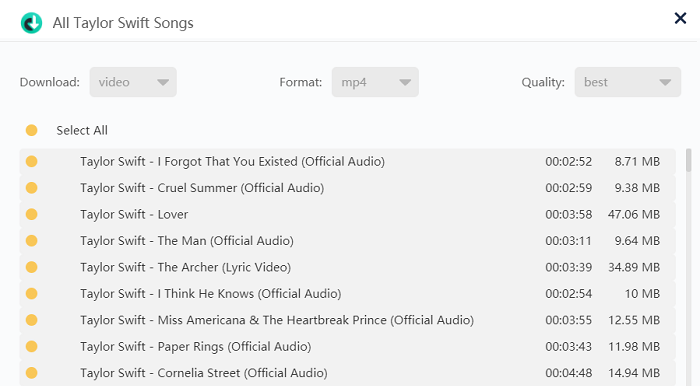The width and height of the screenshot is (700, 386).
Task: Uncheck Miss Americana & The Heartbreak Prince
Action: 31,320
